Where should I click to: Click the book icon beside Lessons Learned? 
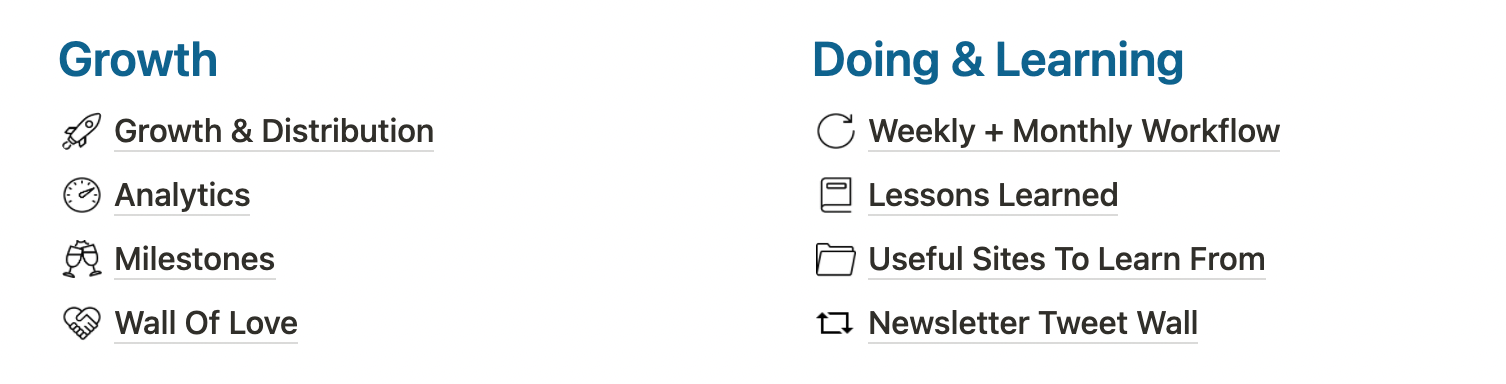[836, 195]
